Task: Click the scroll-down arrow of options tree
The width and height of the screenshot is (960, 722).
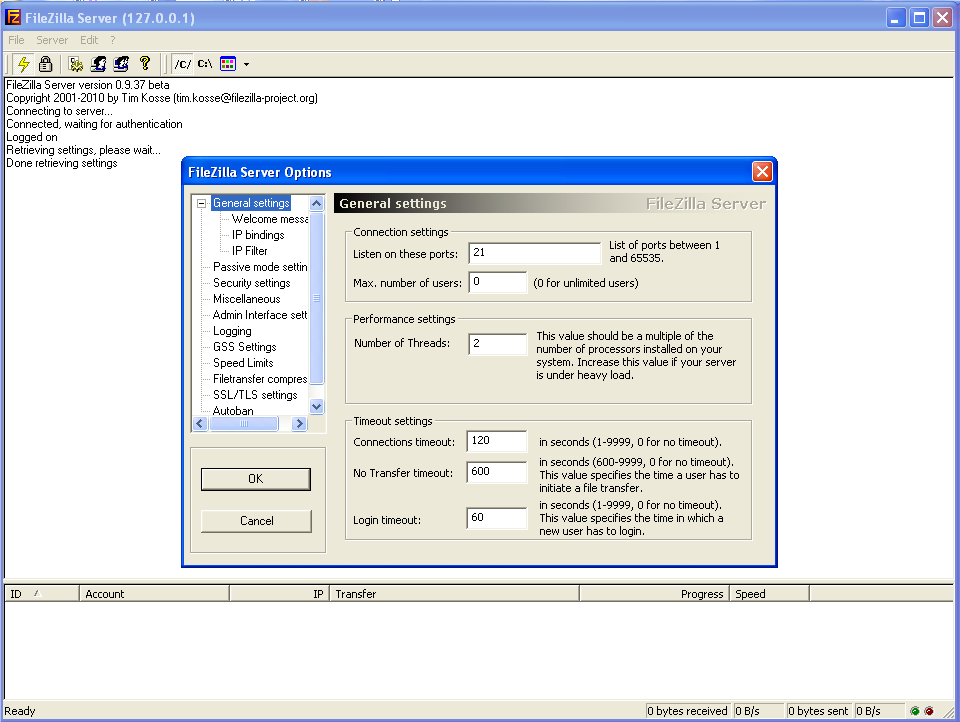Action: click(x=317, y=407)
